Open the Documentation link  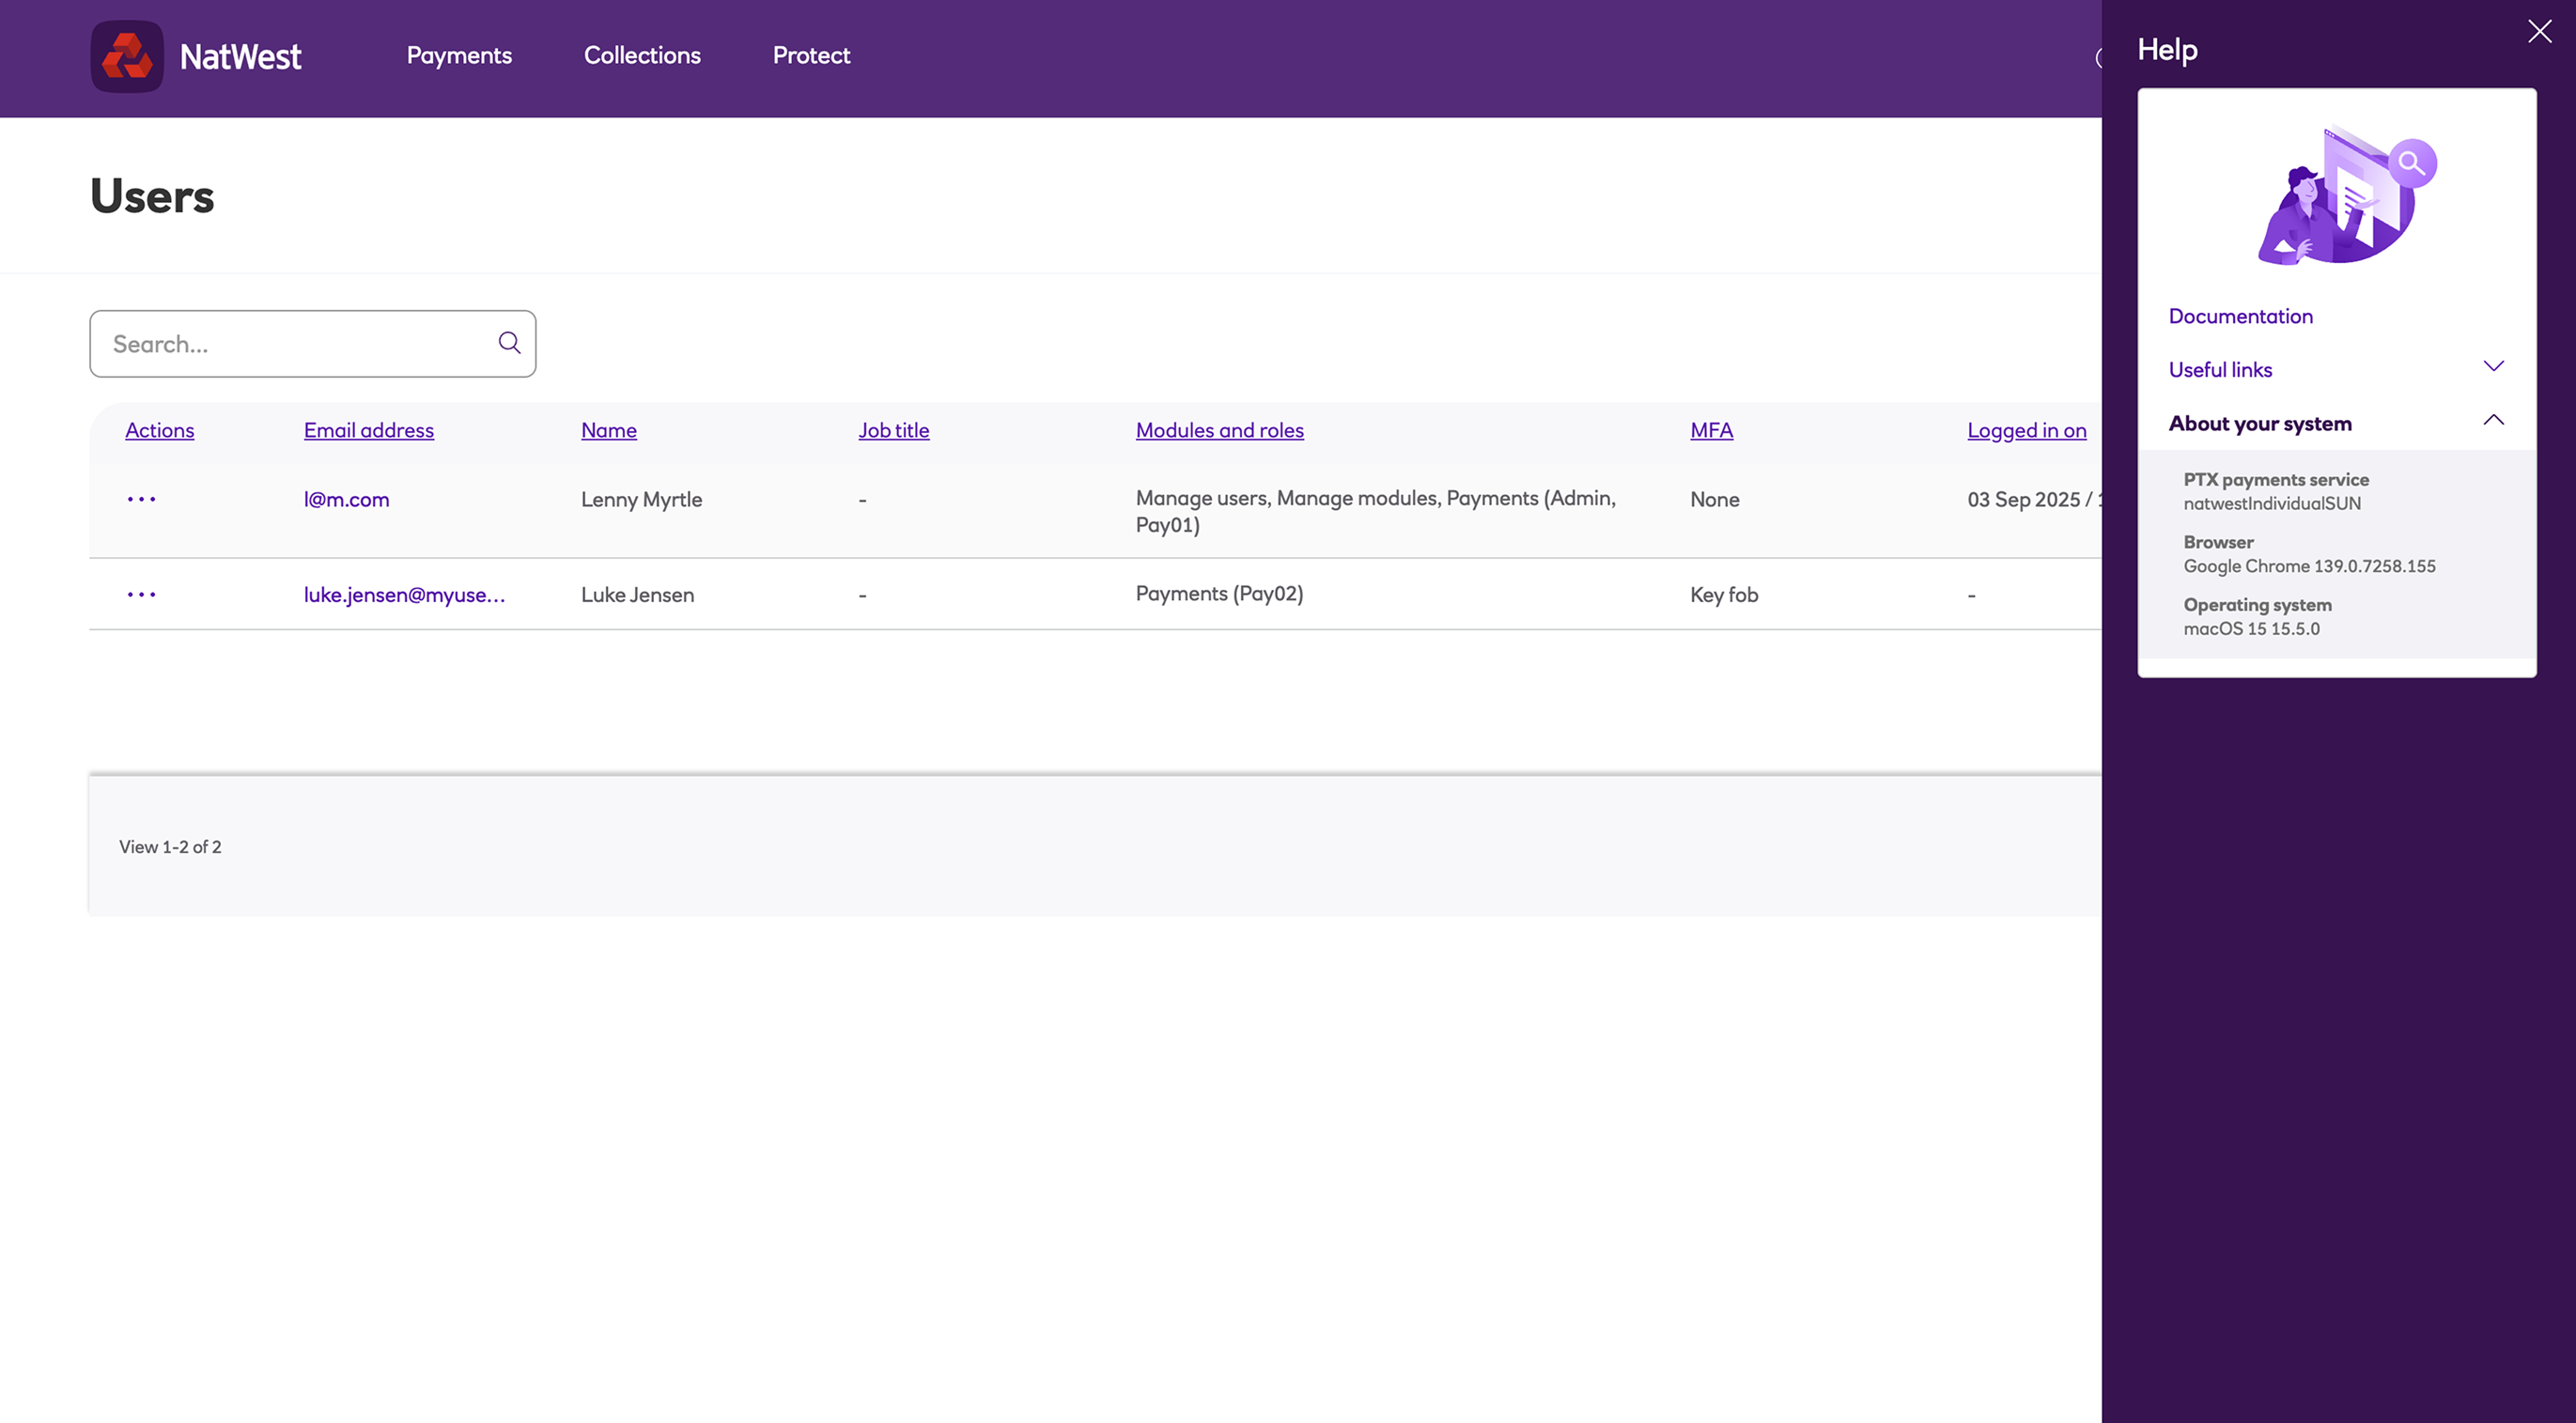tap(2240, 316)
